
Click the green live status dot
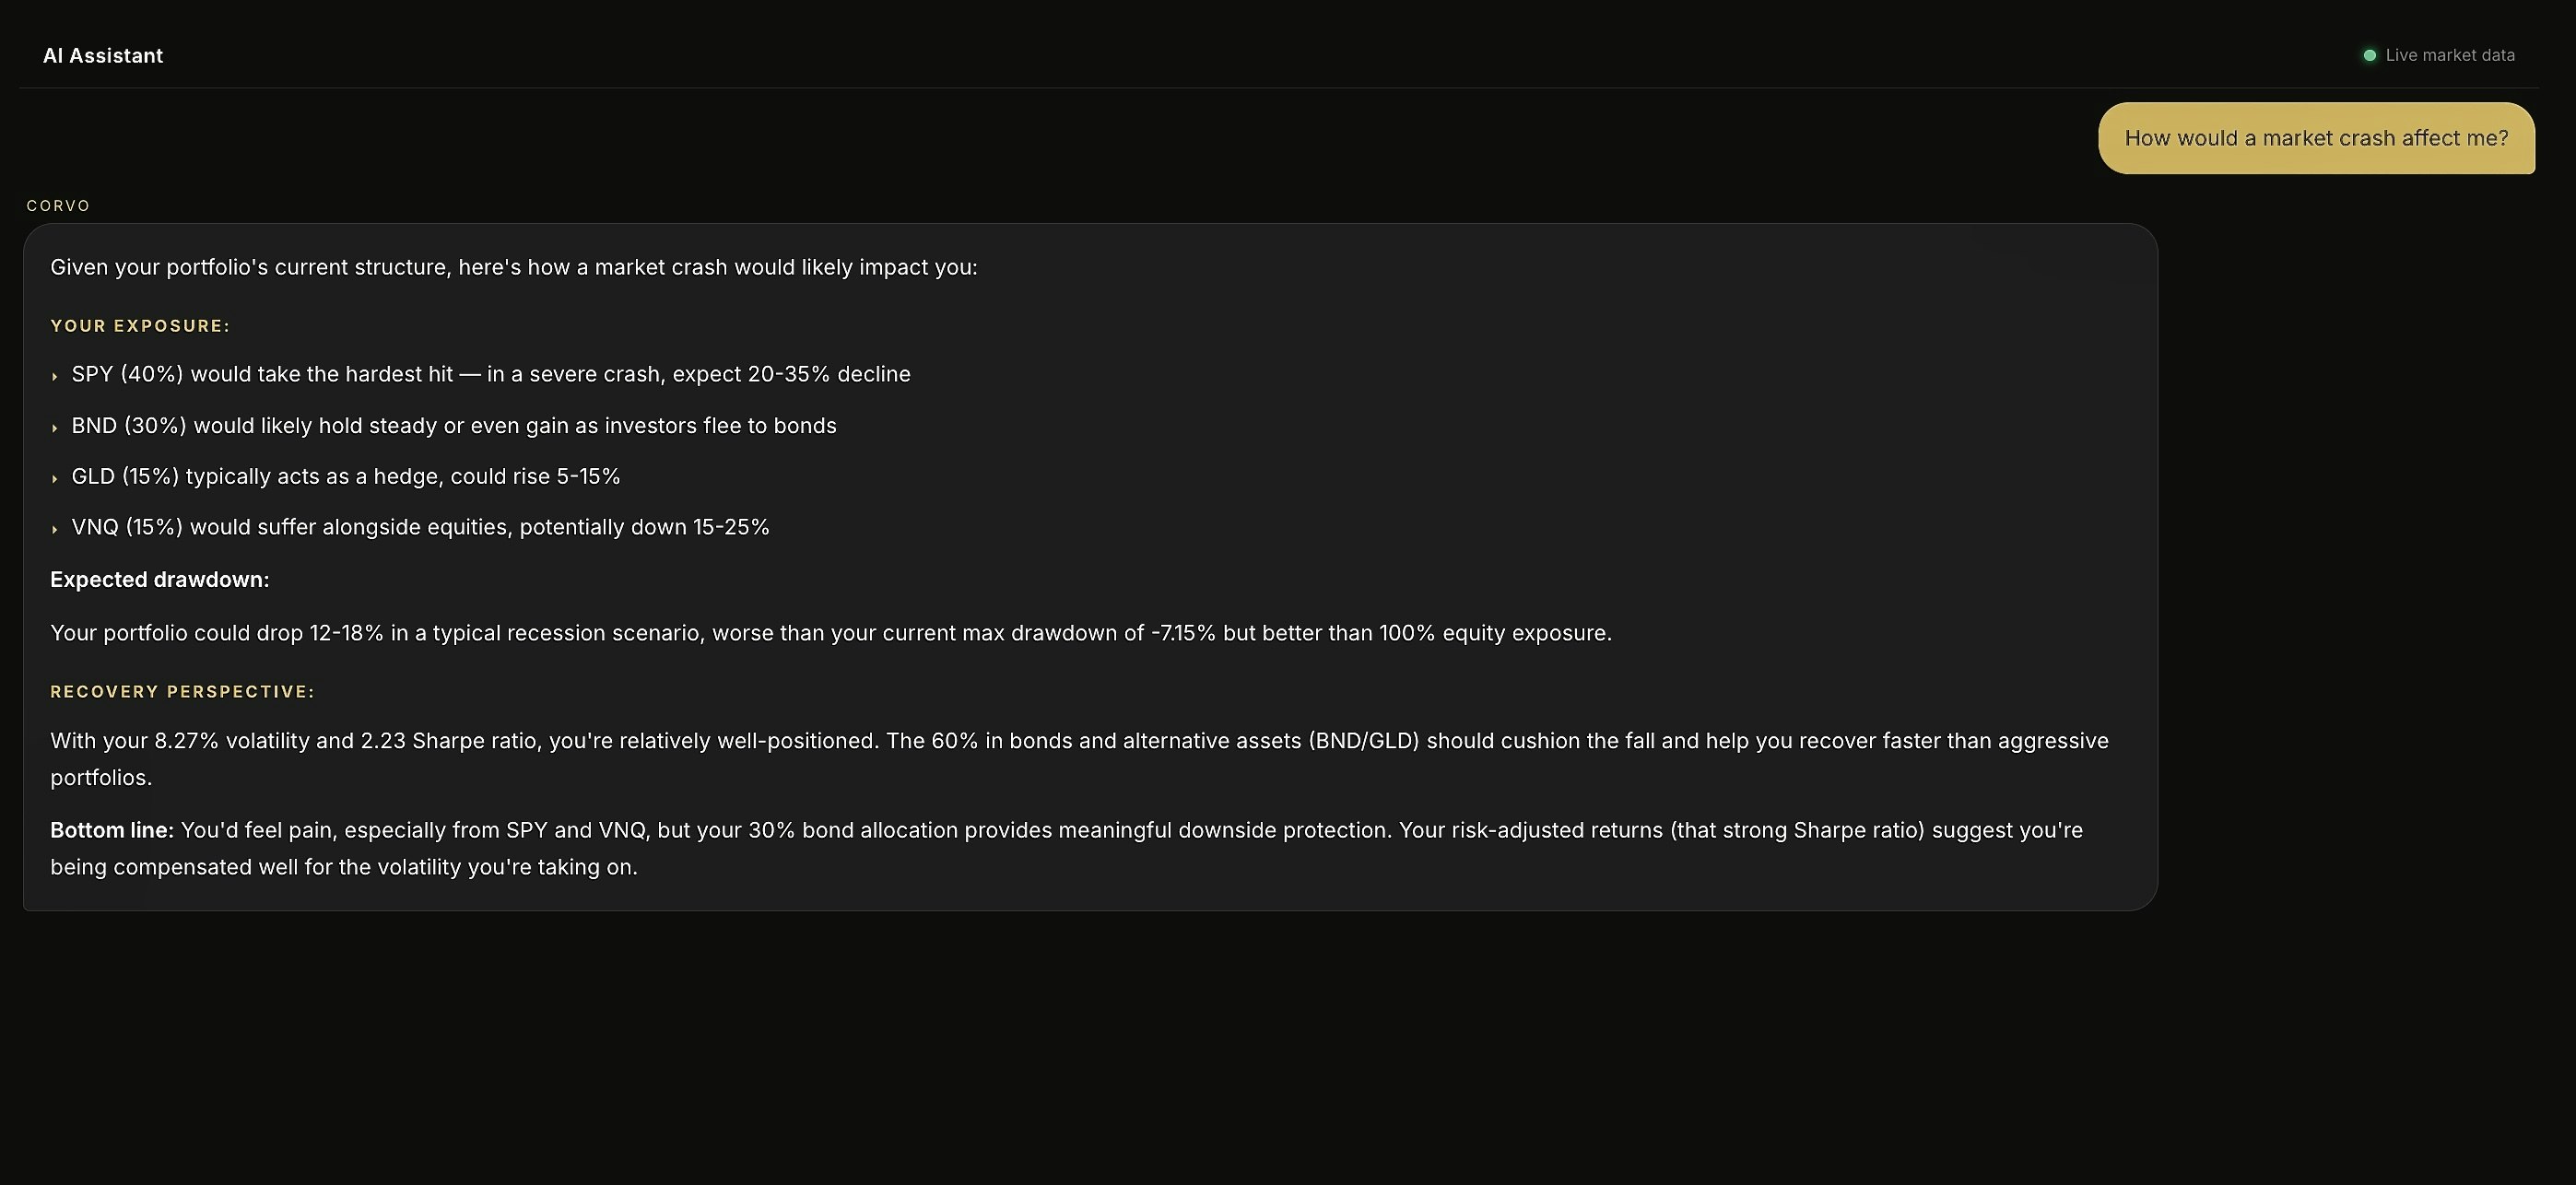[2369, 55]
